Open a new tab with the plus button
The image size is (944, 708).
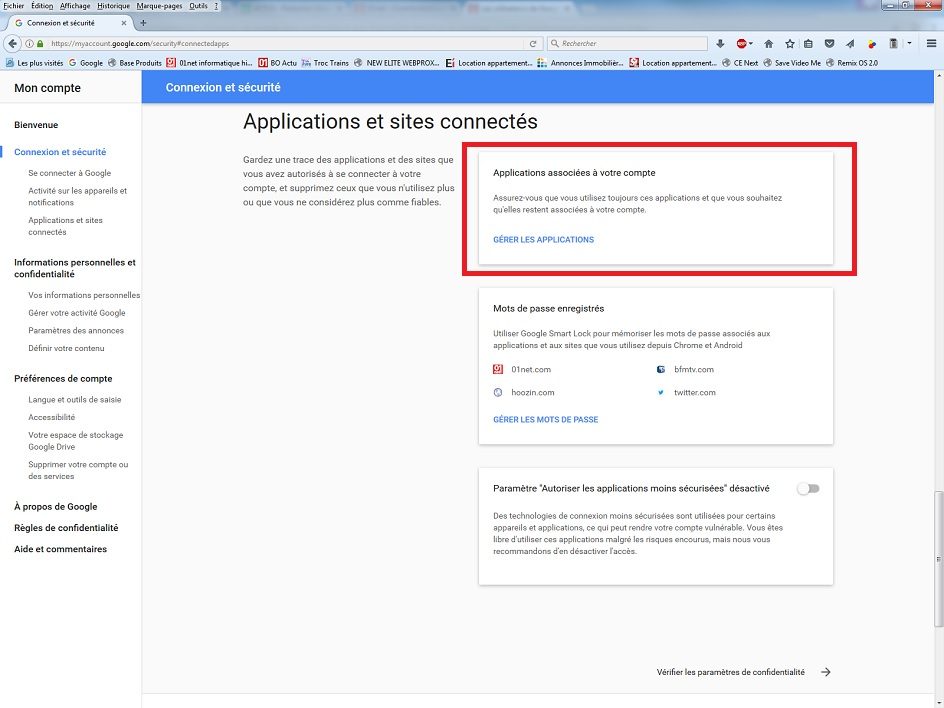pos(143,23)
